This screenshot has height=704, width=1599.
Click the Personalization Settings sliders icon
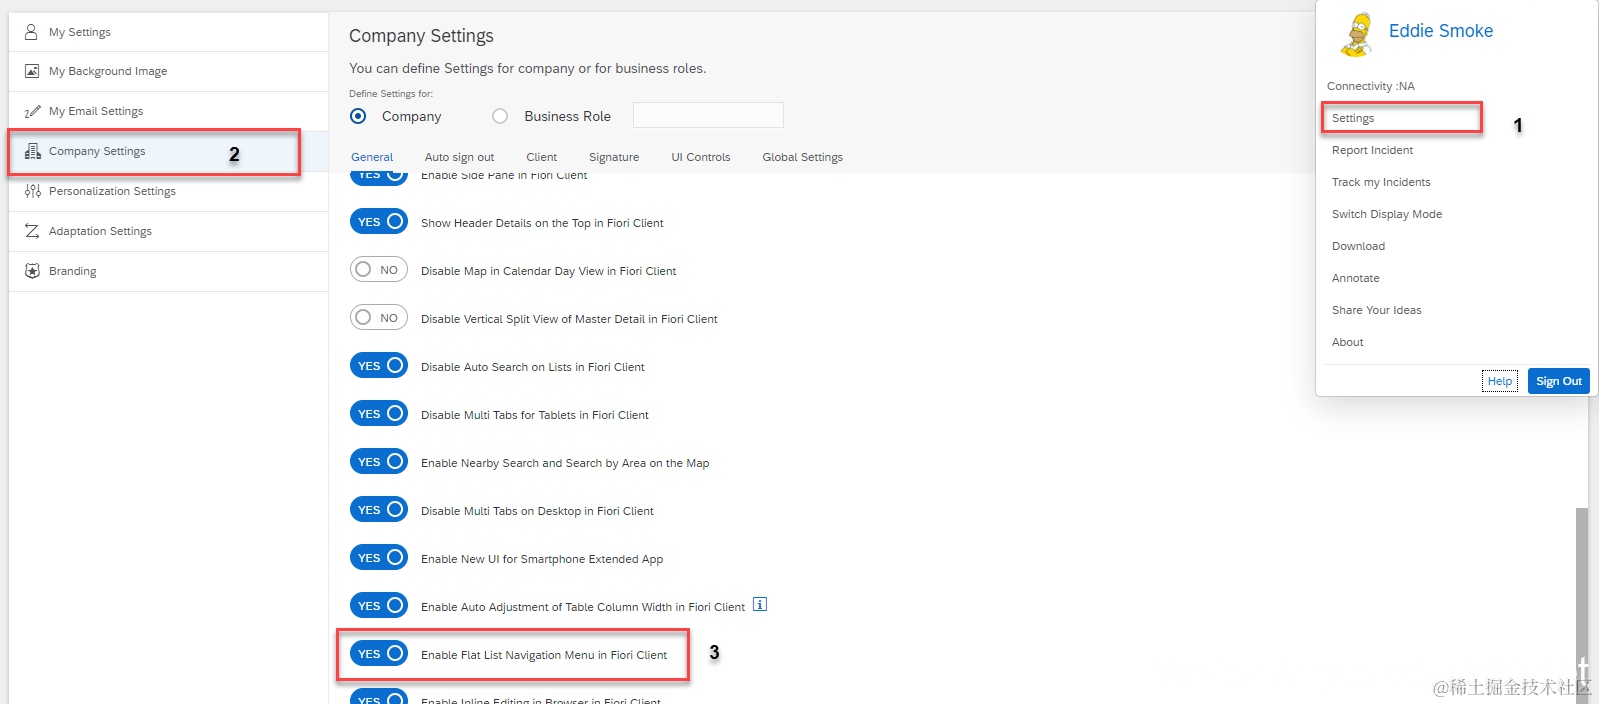point(32,191)
